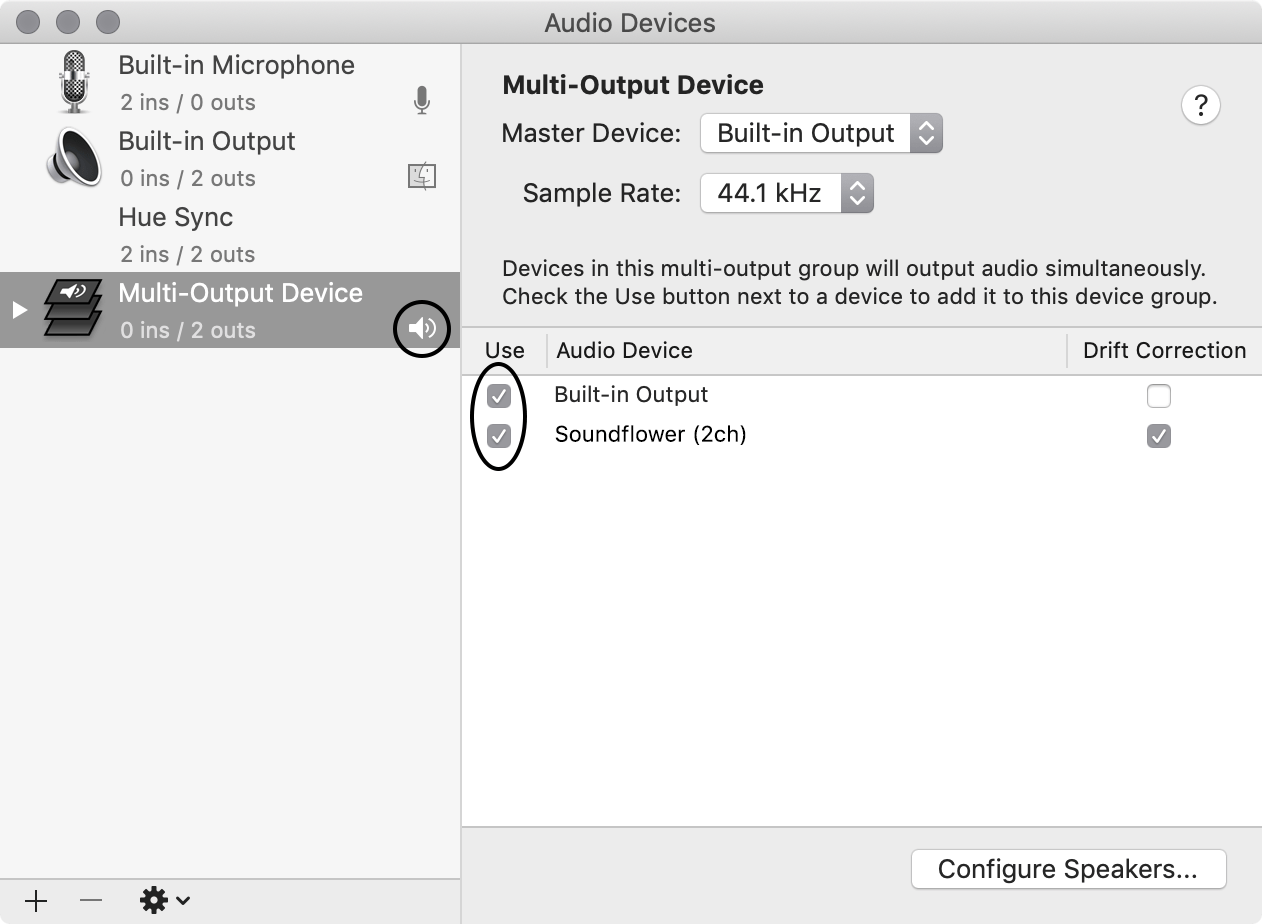Enable Drift Correction for Built-in Output

pos(1158,395)
